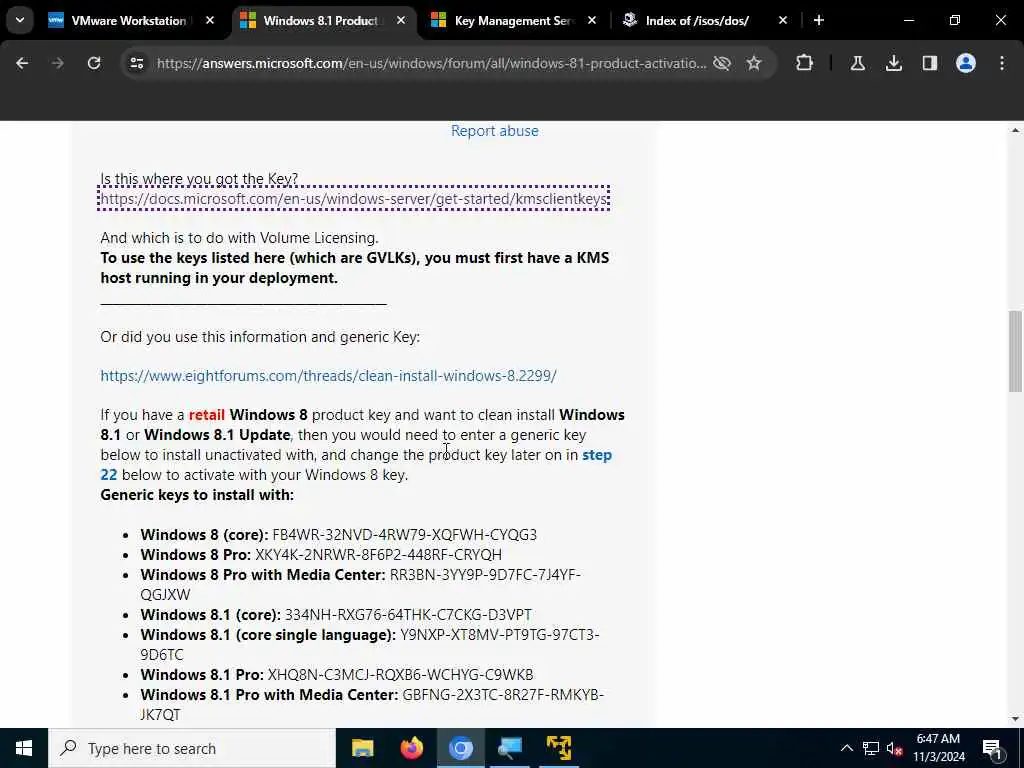Screen dimensions: 1024x768
Task: Reload the current page
Action: (x=94, y=63)
